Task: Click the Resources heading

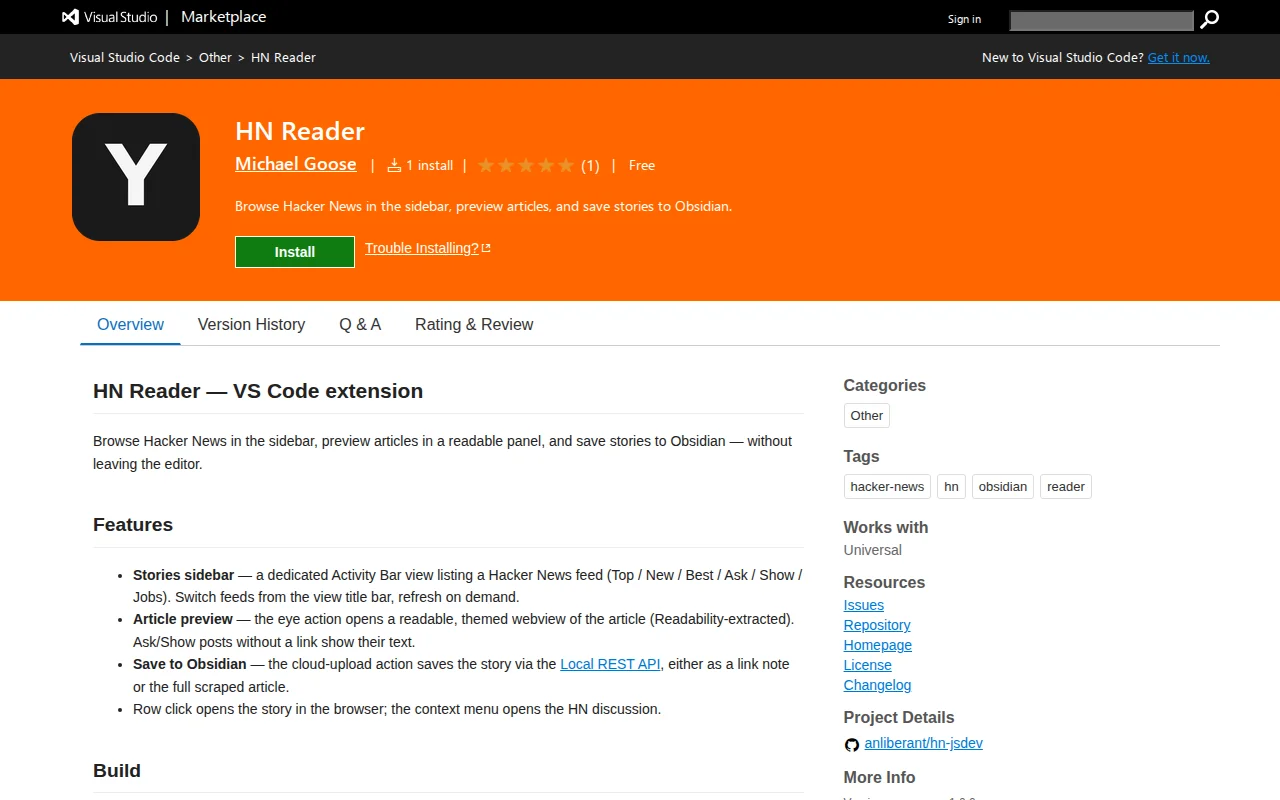Action: click(885, 583)
